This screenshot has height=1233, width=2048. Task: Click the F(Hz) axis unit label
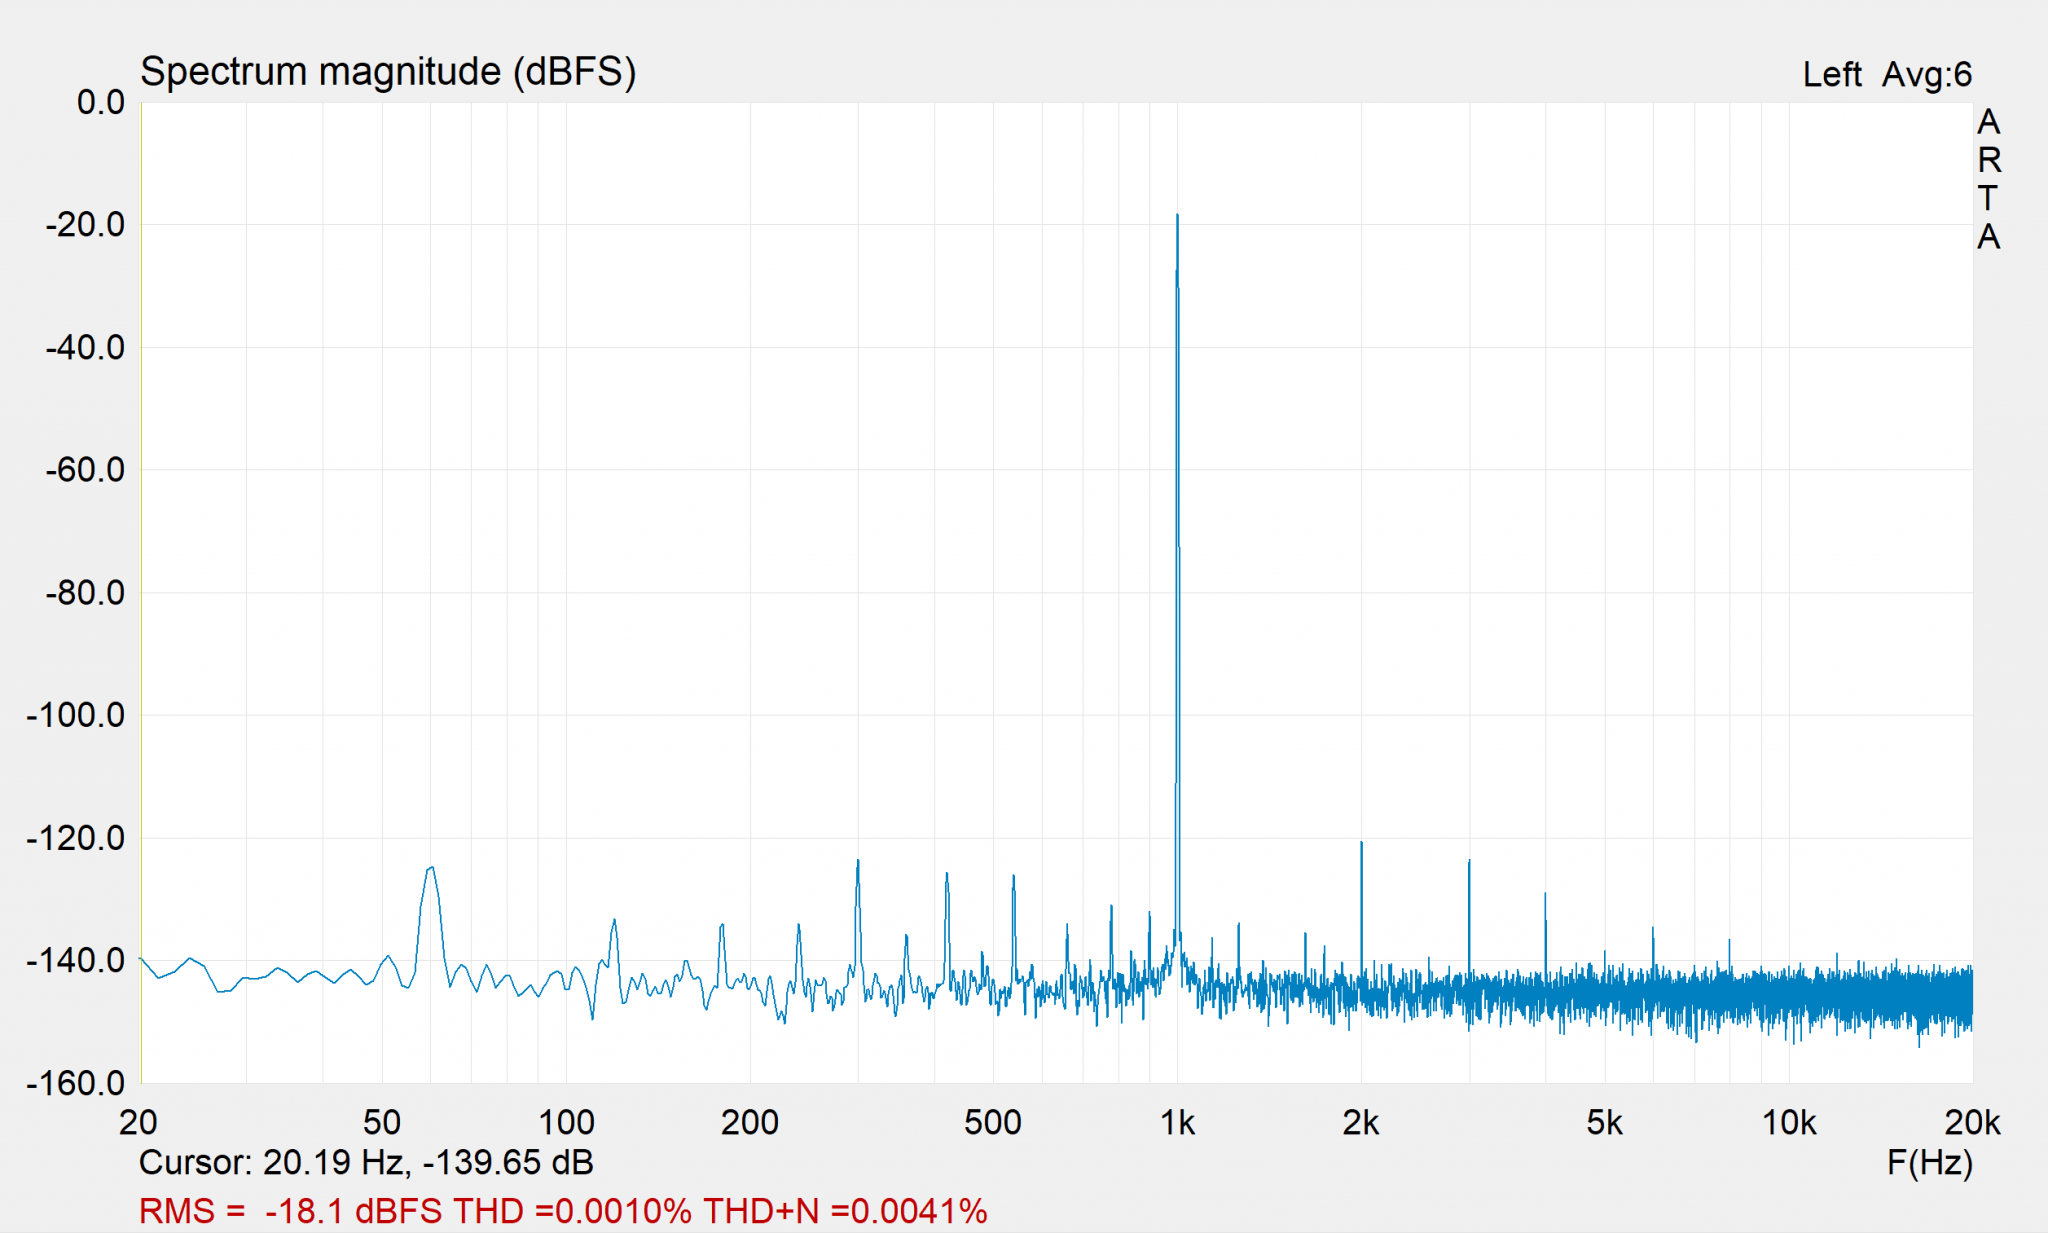coord(1930,1163)
